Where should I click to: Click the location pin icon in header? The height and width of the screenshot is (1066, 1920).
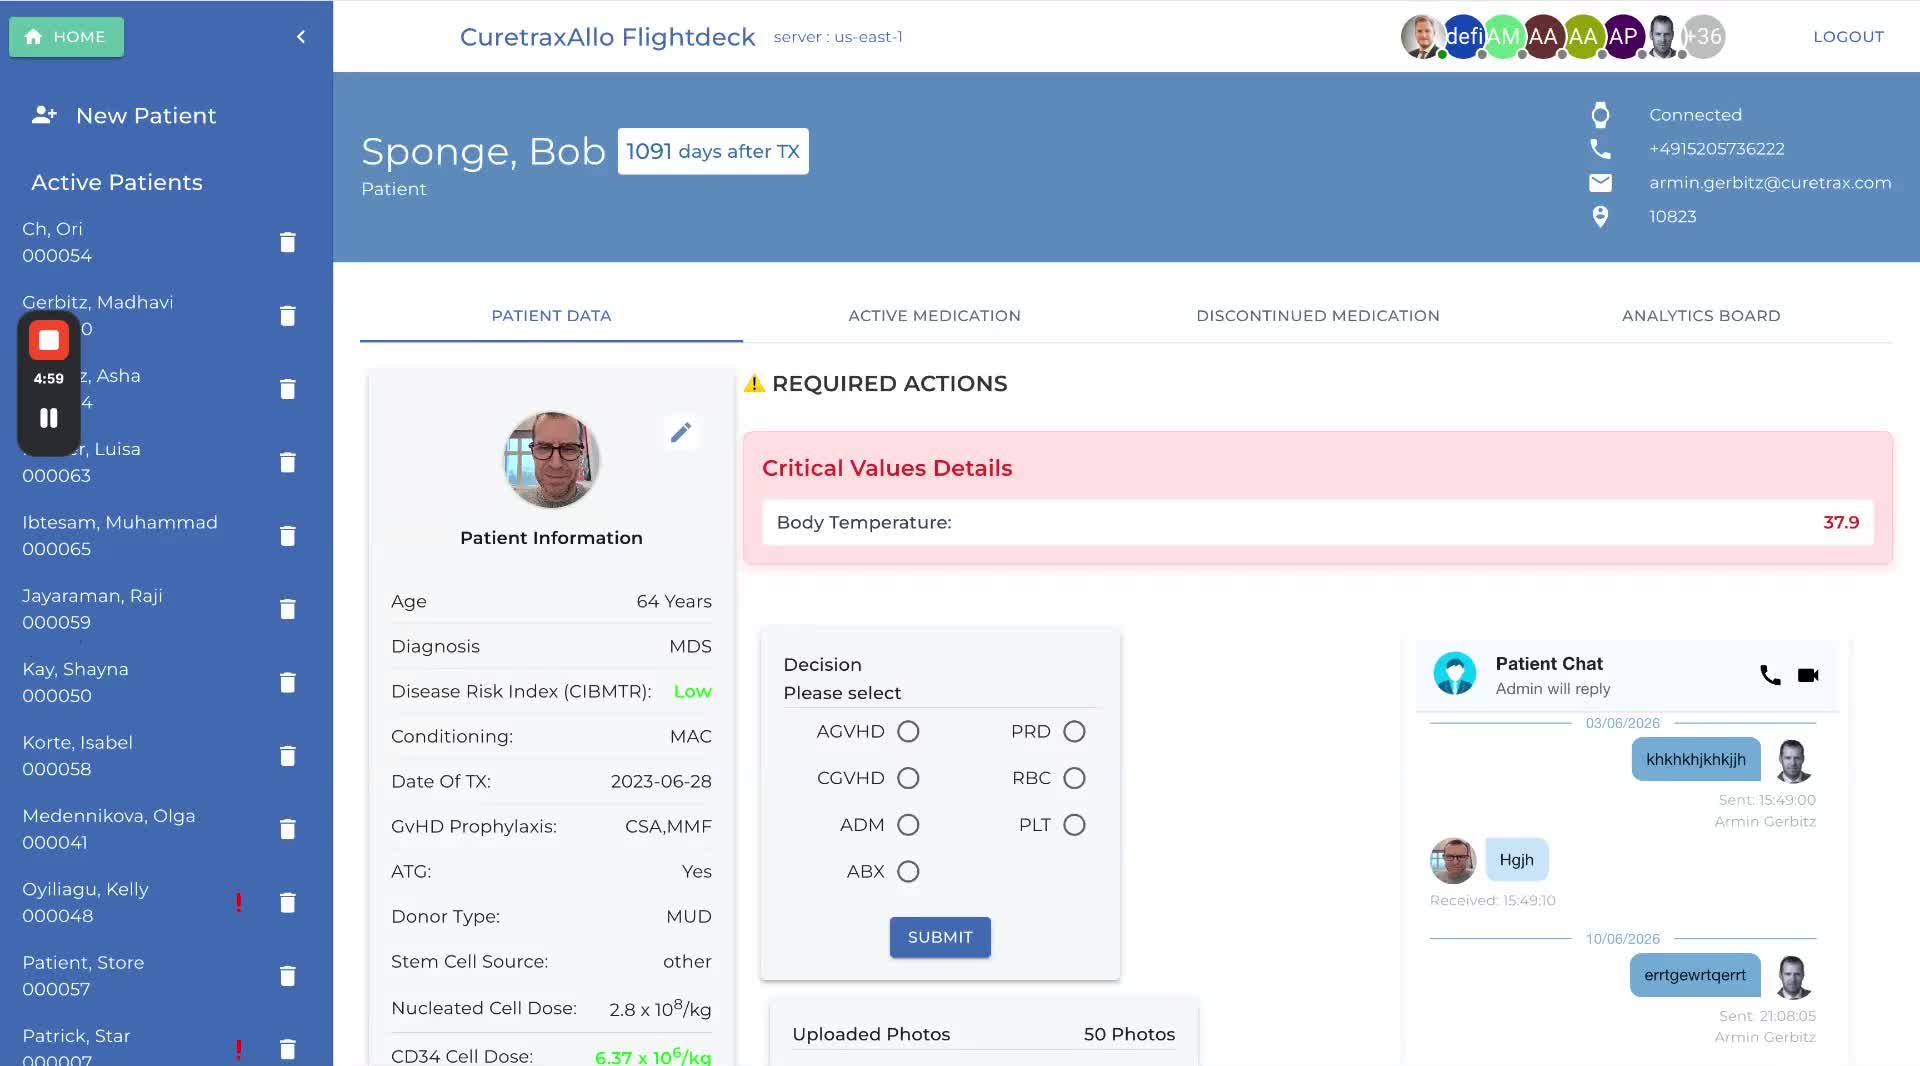click(1600, 217)
